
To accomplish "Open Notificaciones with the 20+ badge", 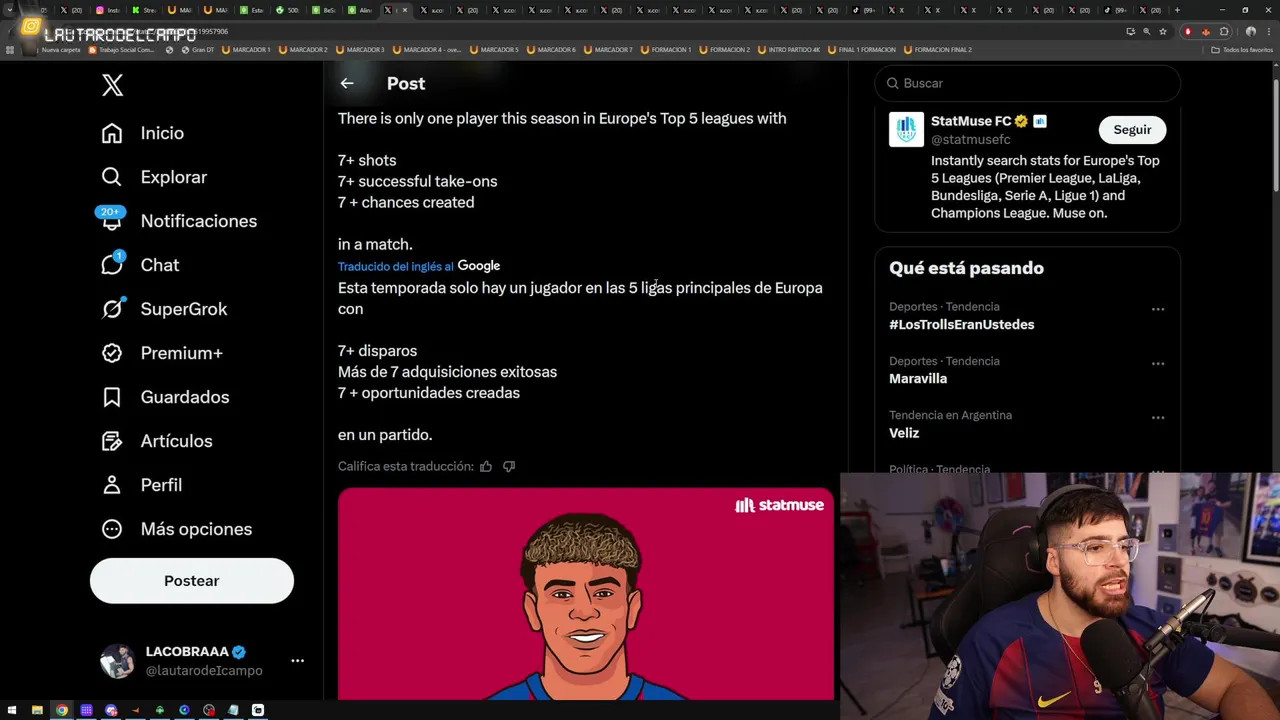I will [x=179, y=221].
